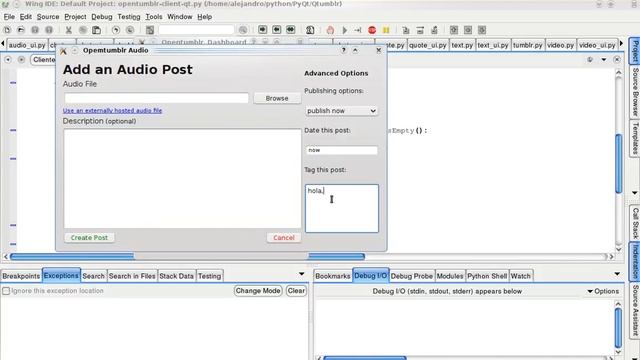Open the Project menu
This screenshot has height=360, width=640.
pos(75,17)
